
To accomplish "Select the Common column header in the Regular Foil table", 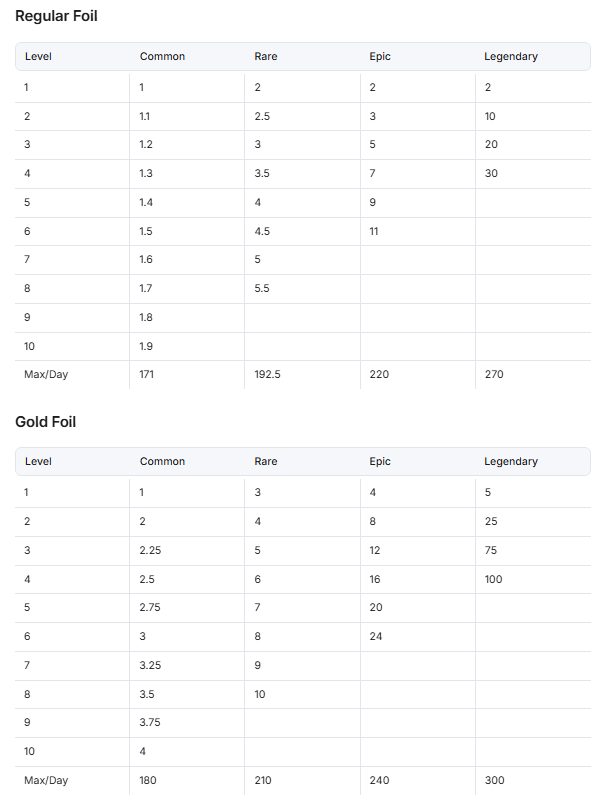I will pos(162,56).
